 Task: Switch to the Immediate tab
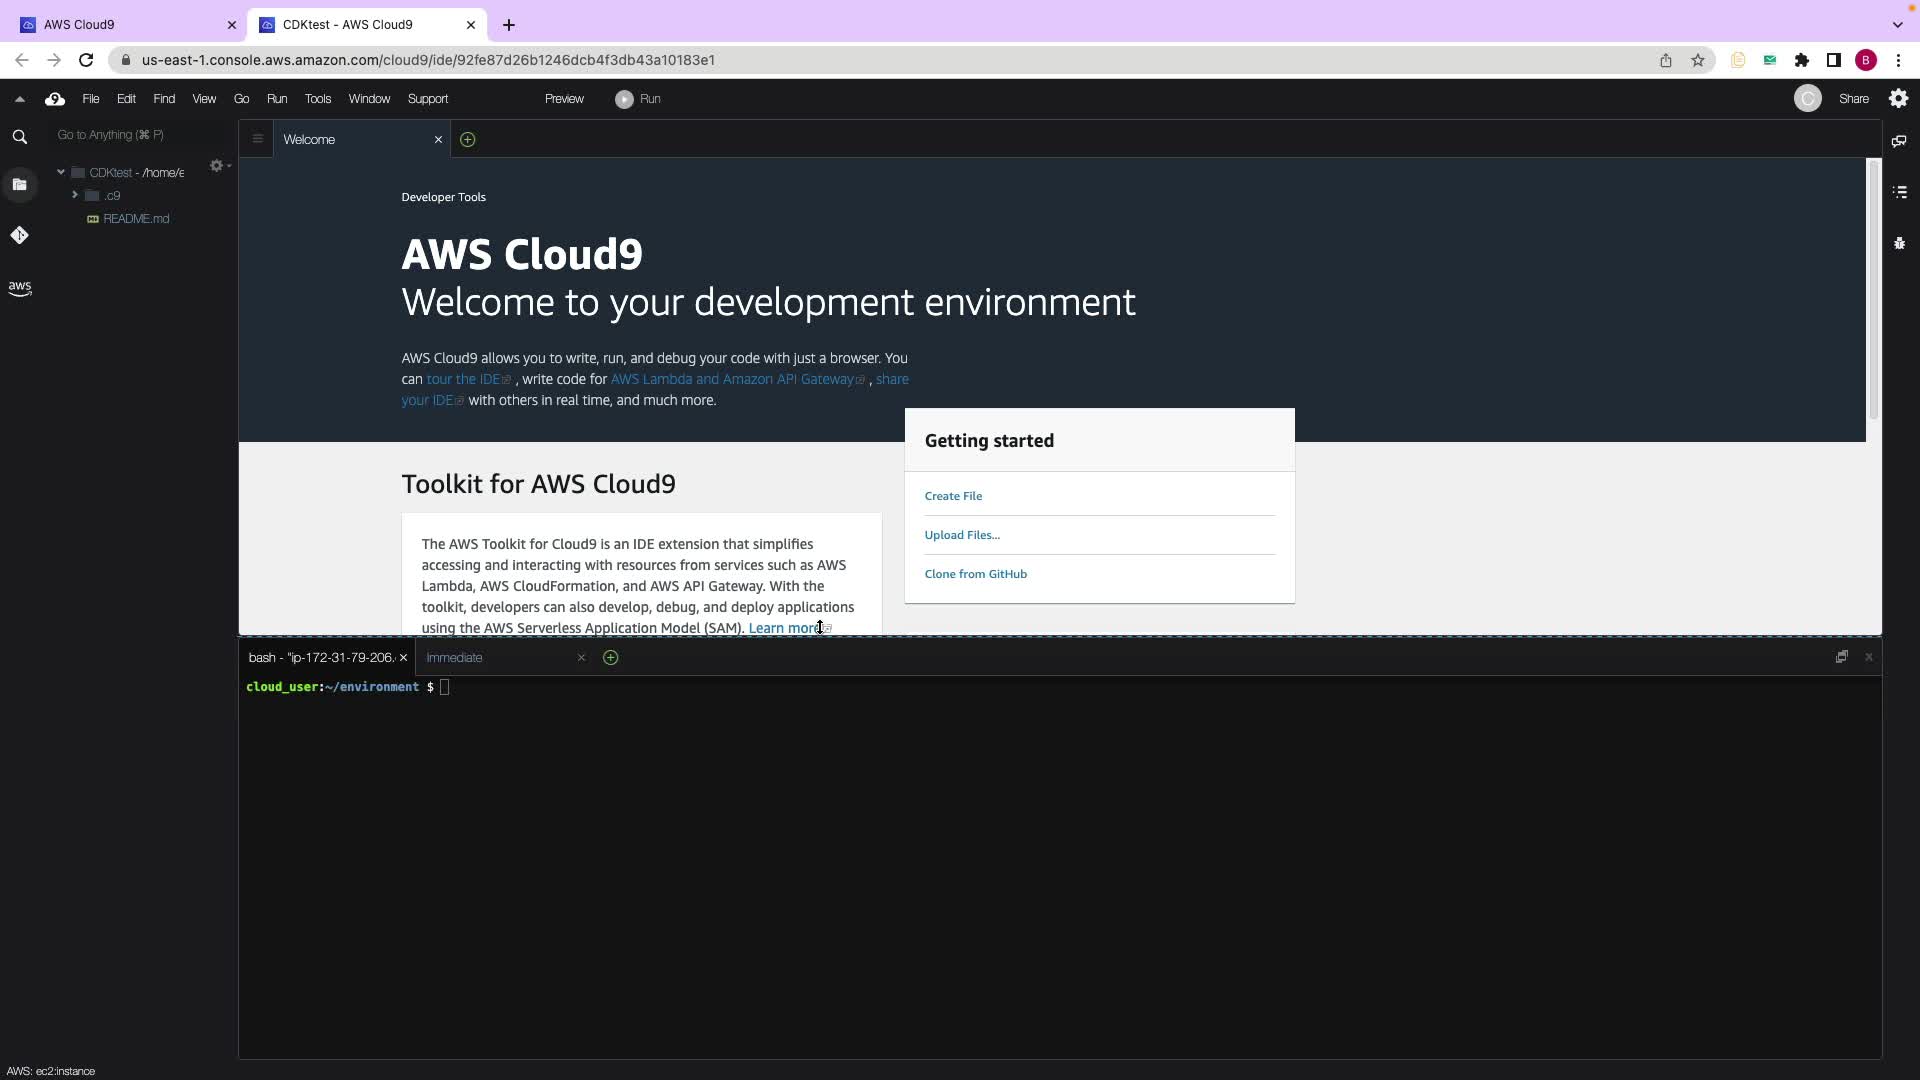(455, 658)
